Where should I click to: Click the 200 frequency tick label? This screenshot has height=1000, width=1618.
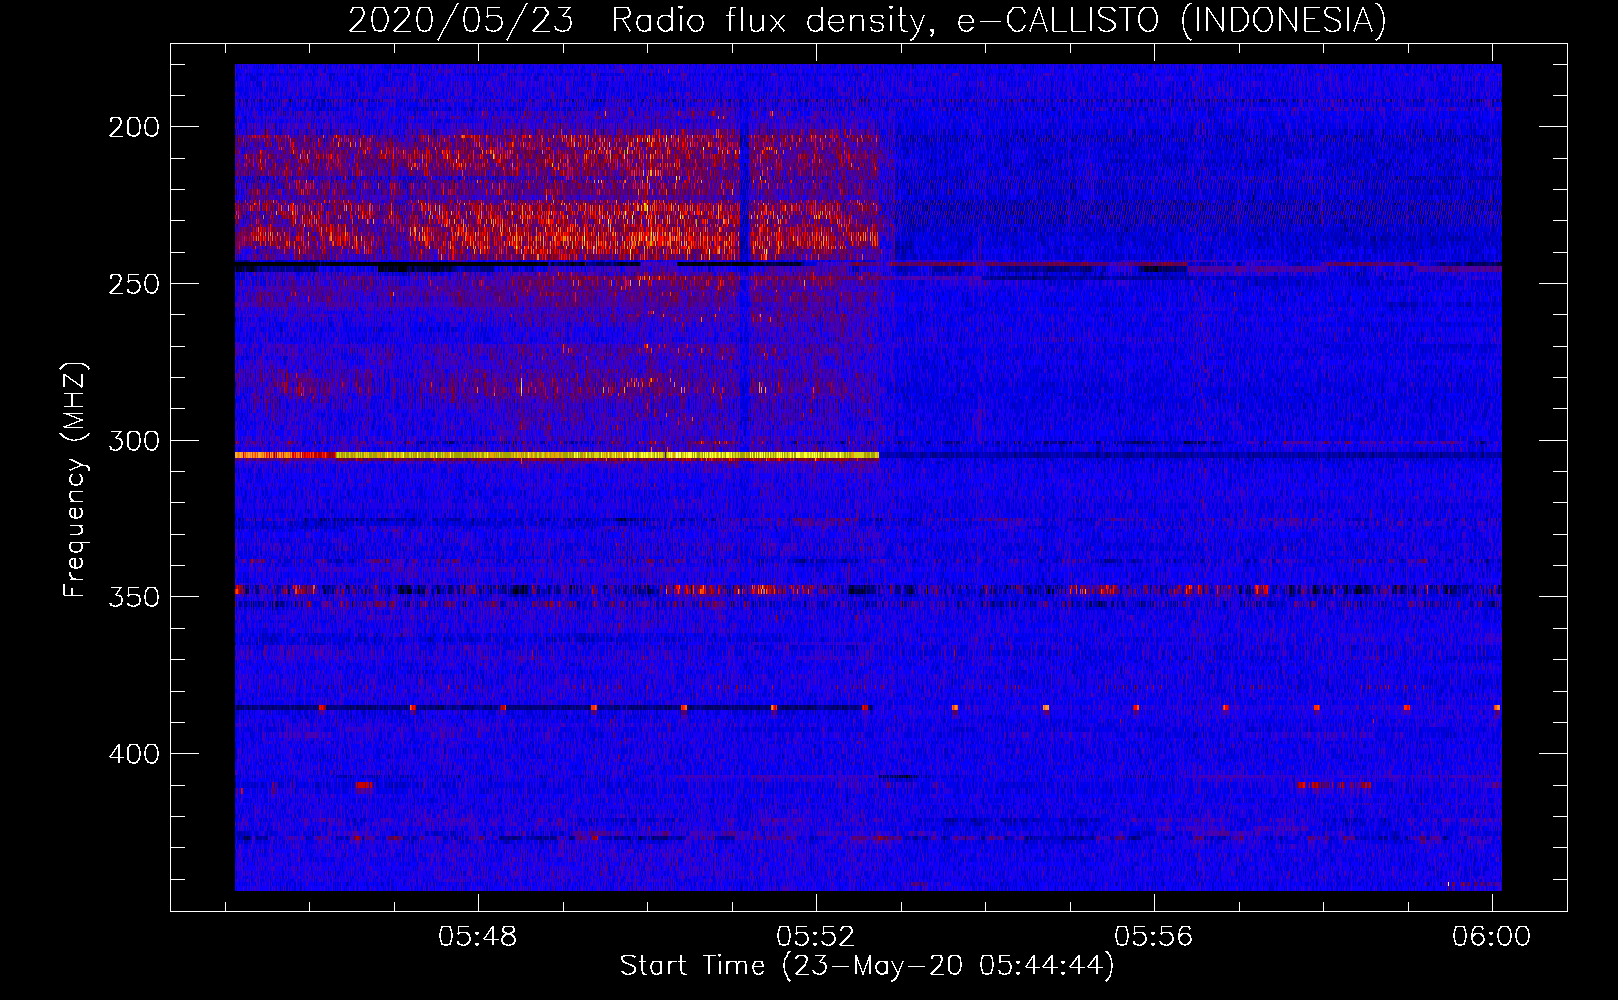[x=134, y=127]
